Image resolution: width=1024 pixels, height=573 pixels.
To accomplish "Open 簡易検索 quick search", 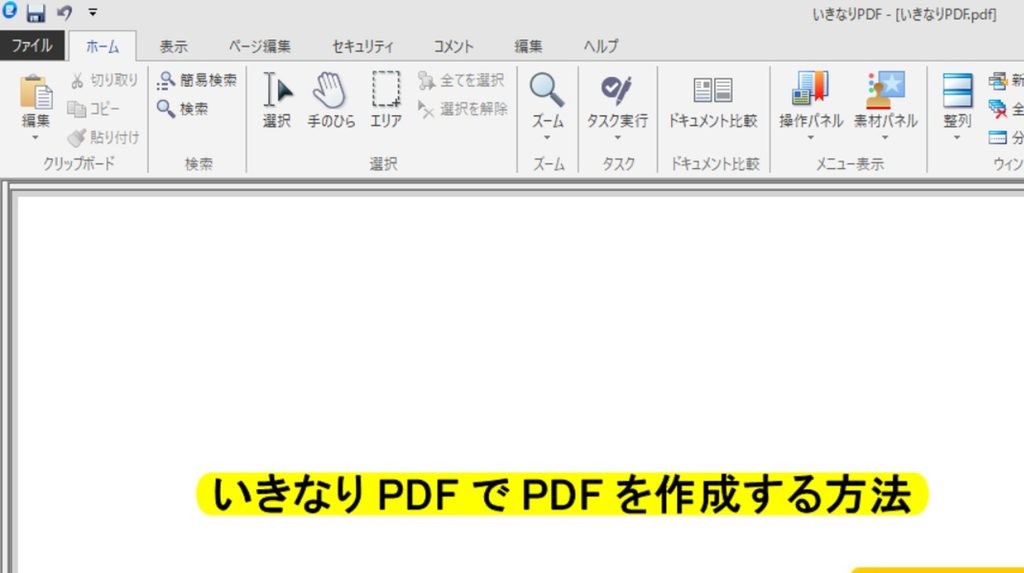I will coord(197,80).
